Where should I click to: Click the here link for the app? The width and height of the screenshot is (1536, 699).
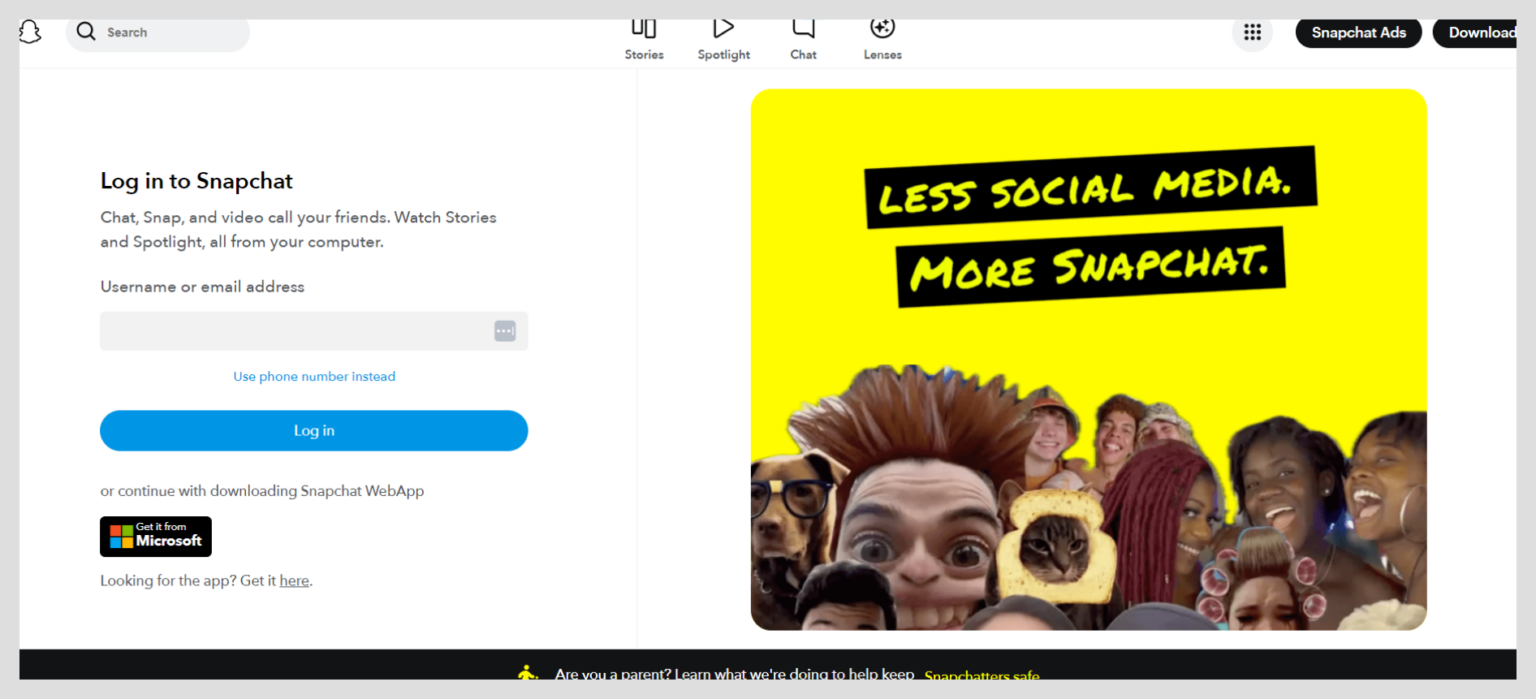click(294, 580)
